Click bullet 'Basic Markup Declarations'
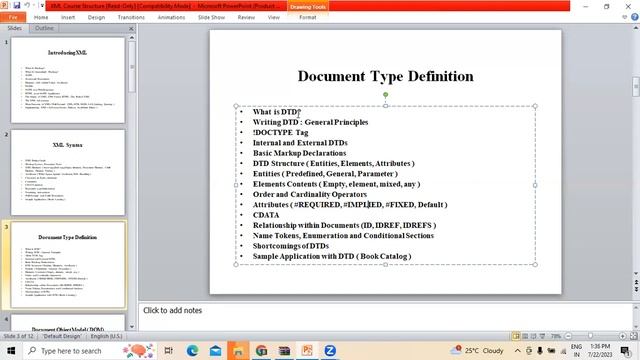Screen dimensions: 640x360 [299, 153]
